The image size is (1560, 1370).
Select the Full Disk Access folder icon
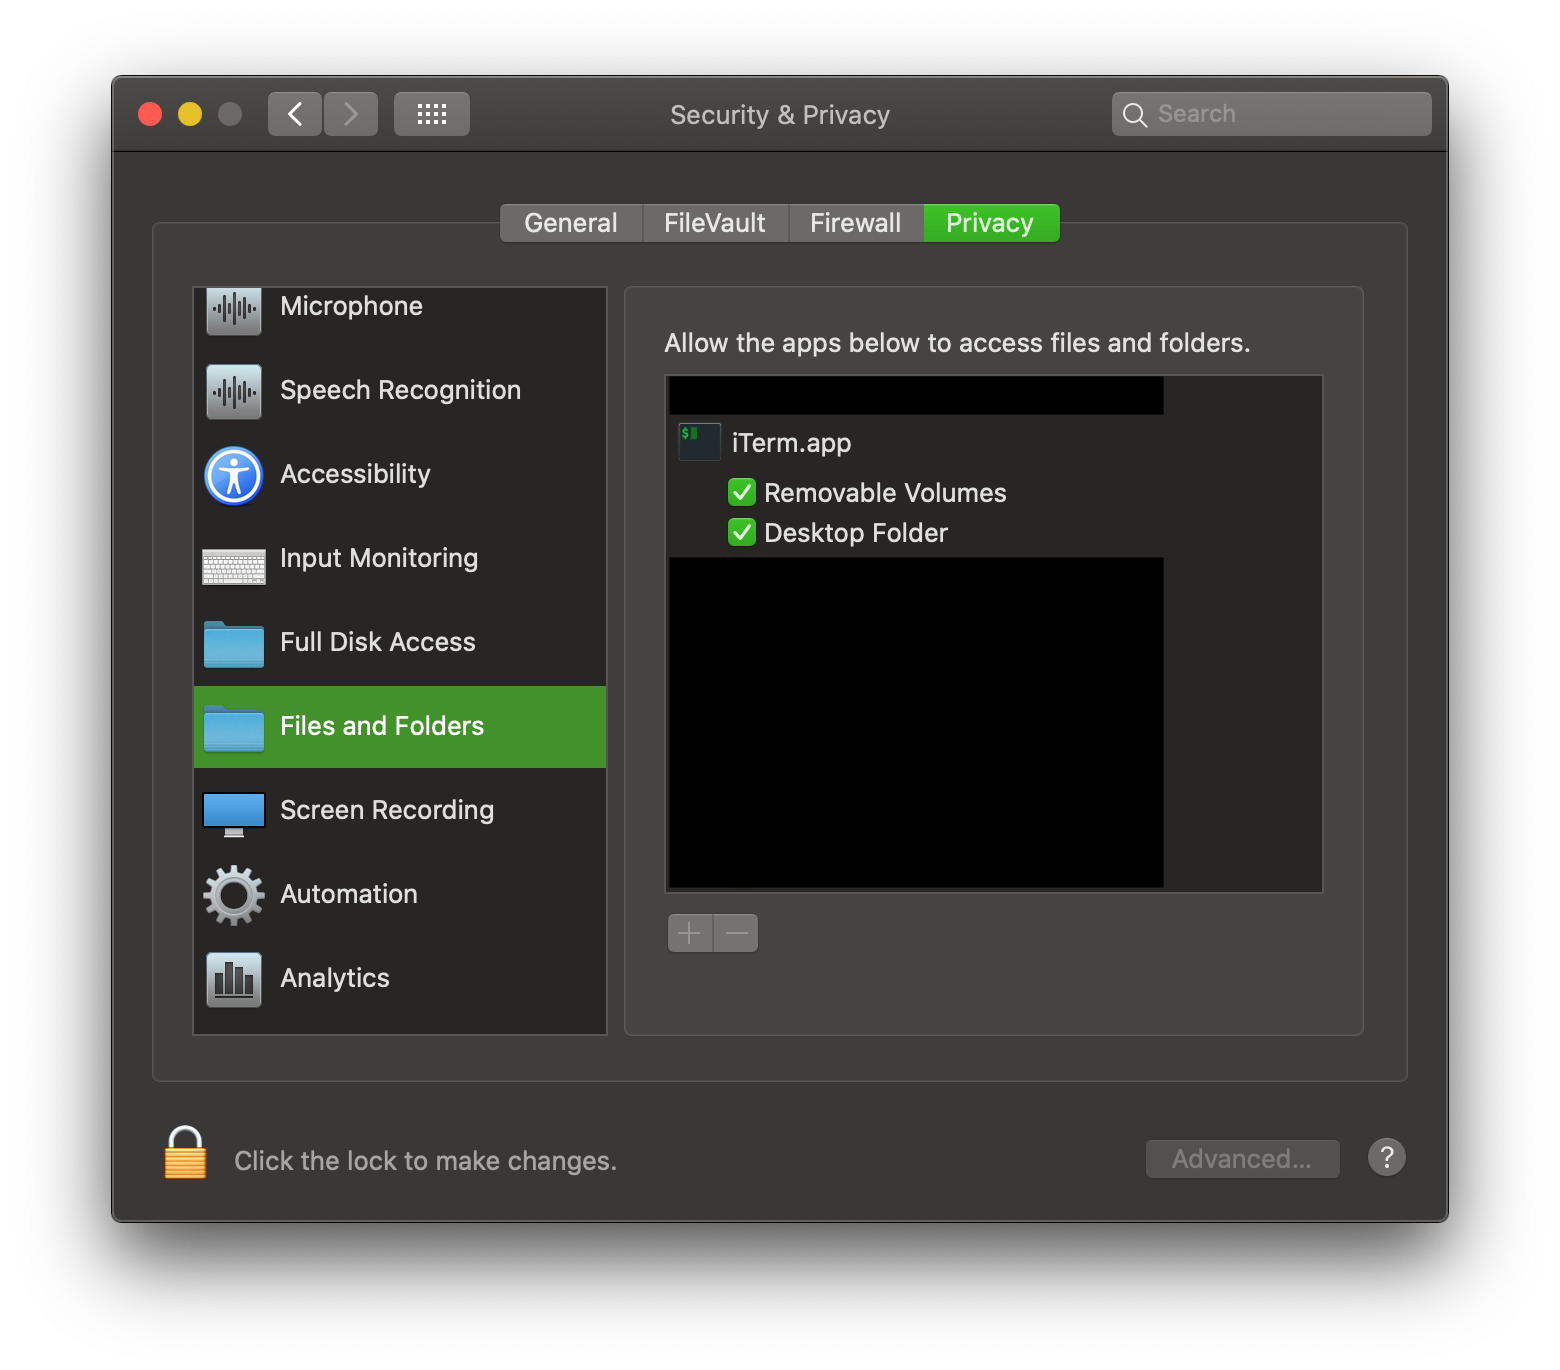234,644
